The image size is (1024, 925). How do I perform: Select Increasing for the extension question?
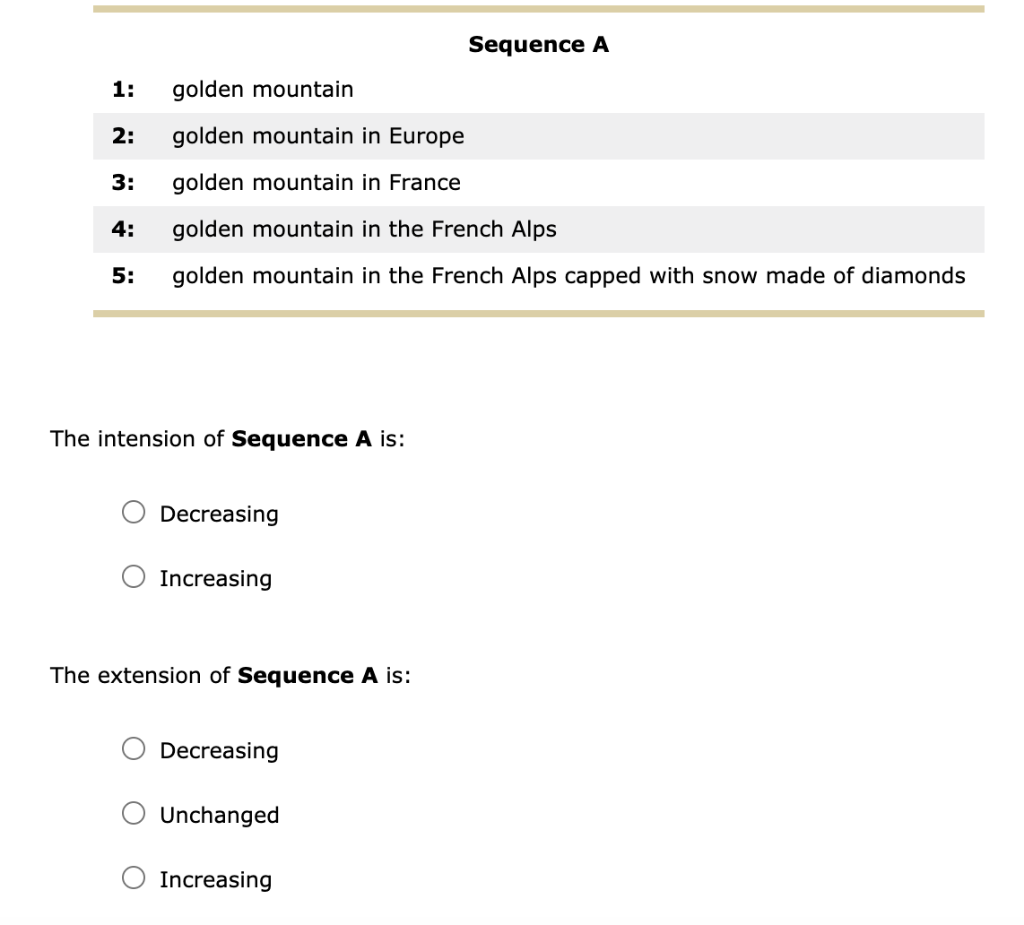(x=133, y=877)
